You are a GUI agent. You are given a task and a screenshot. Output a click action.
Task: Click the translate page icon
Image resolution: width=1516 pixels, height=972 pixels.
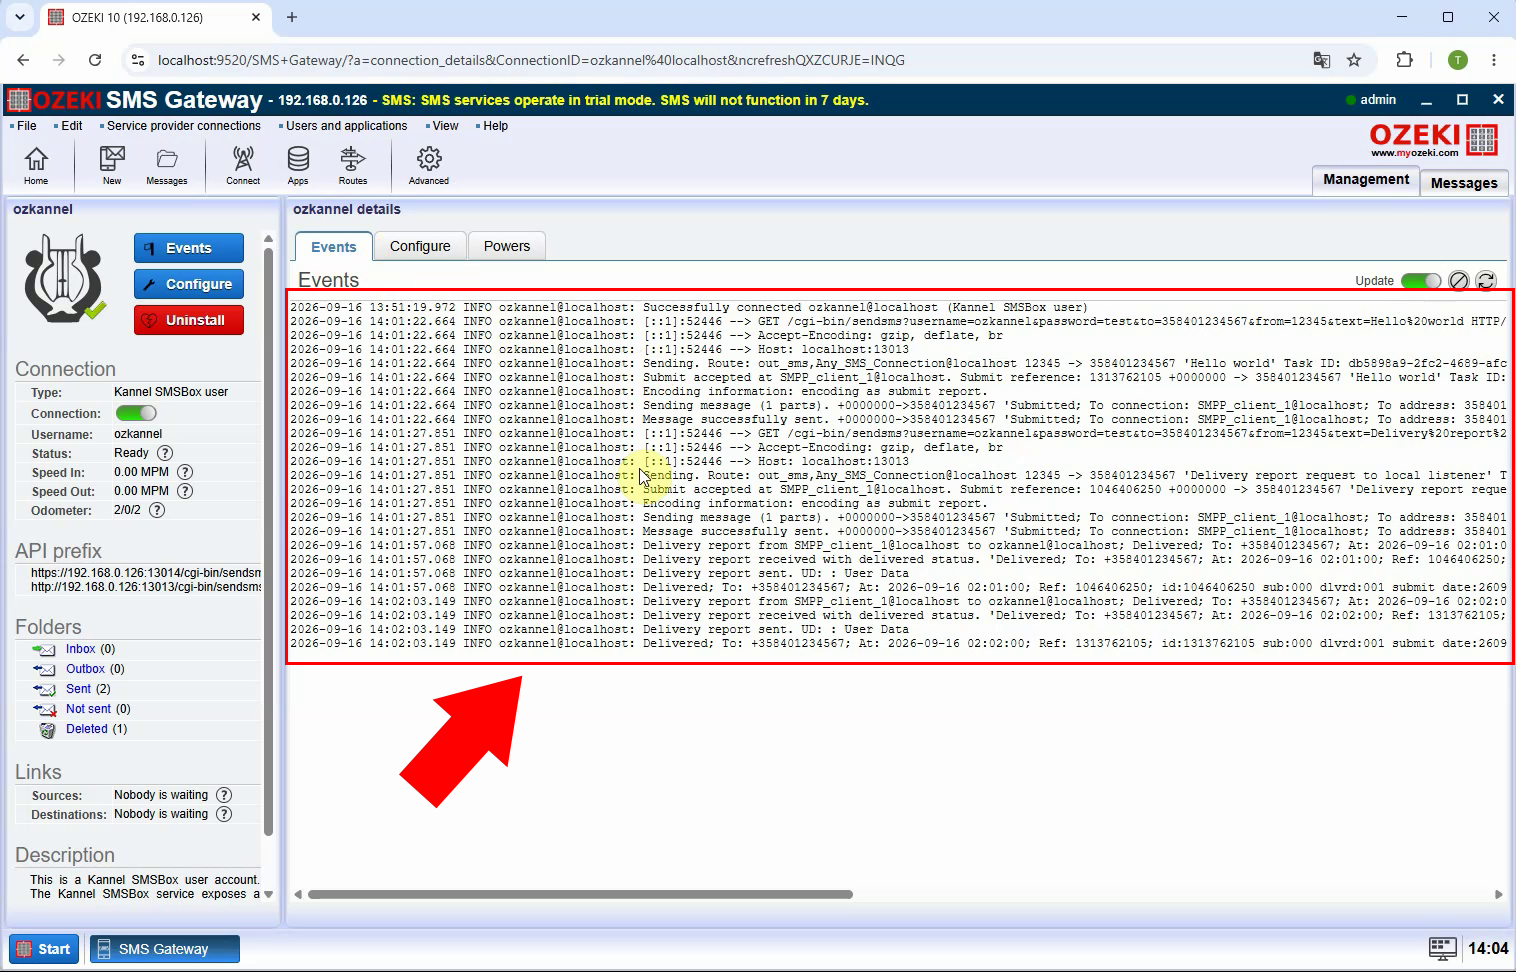coord(1322,60)
